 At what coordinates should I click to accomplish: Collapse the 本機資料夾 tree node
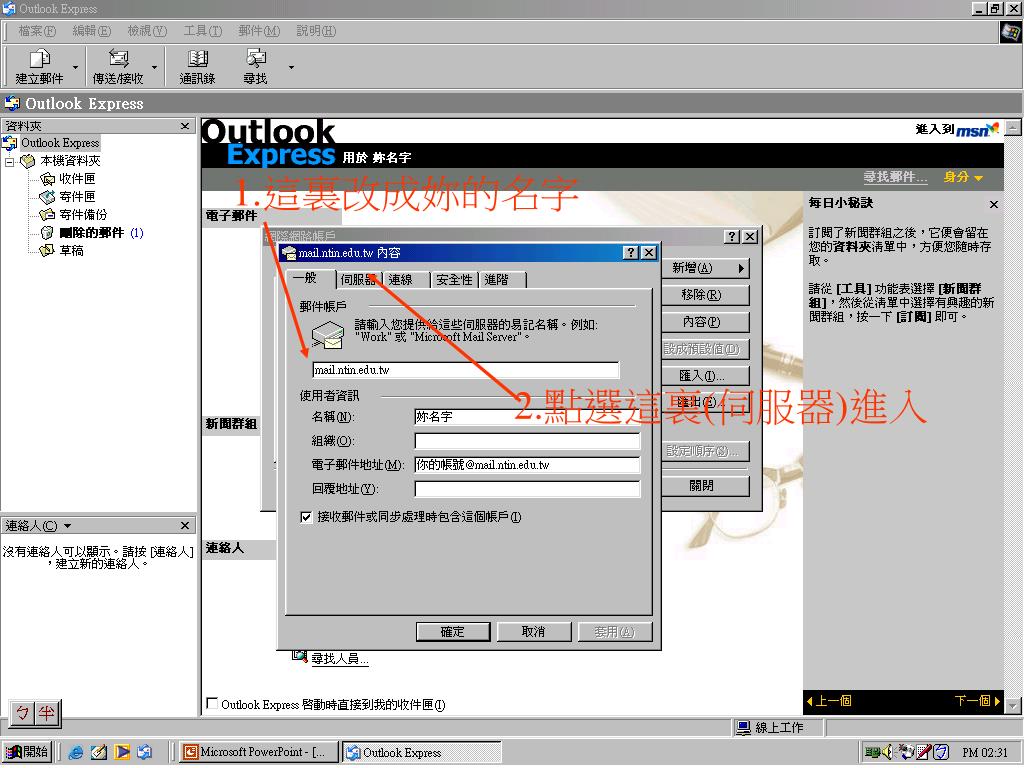10,161
